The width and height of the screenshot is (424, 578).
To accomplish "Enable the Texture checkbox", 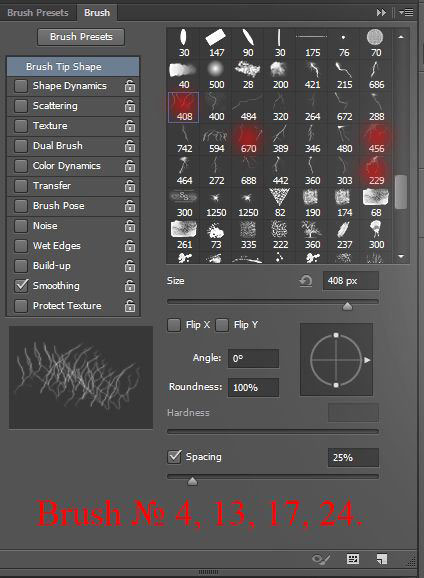I will click(21, 126).
